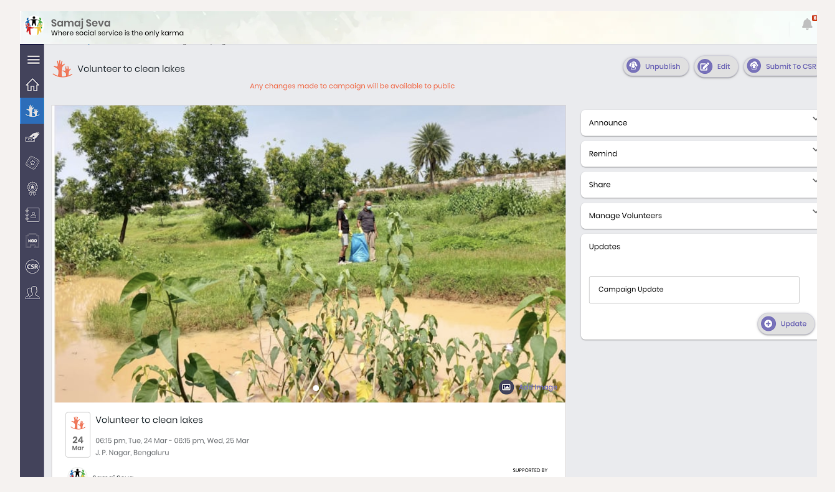
Task: Click the Unpublish button
Action: coord(656,67)
